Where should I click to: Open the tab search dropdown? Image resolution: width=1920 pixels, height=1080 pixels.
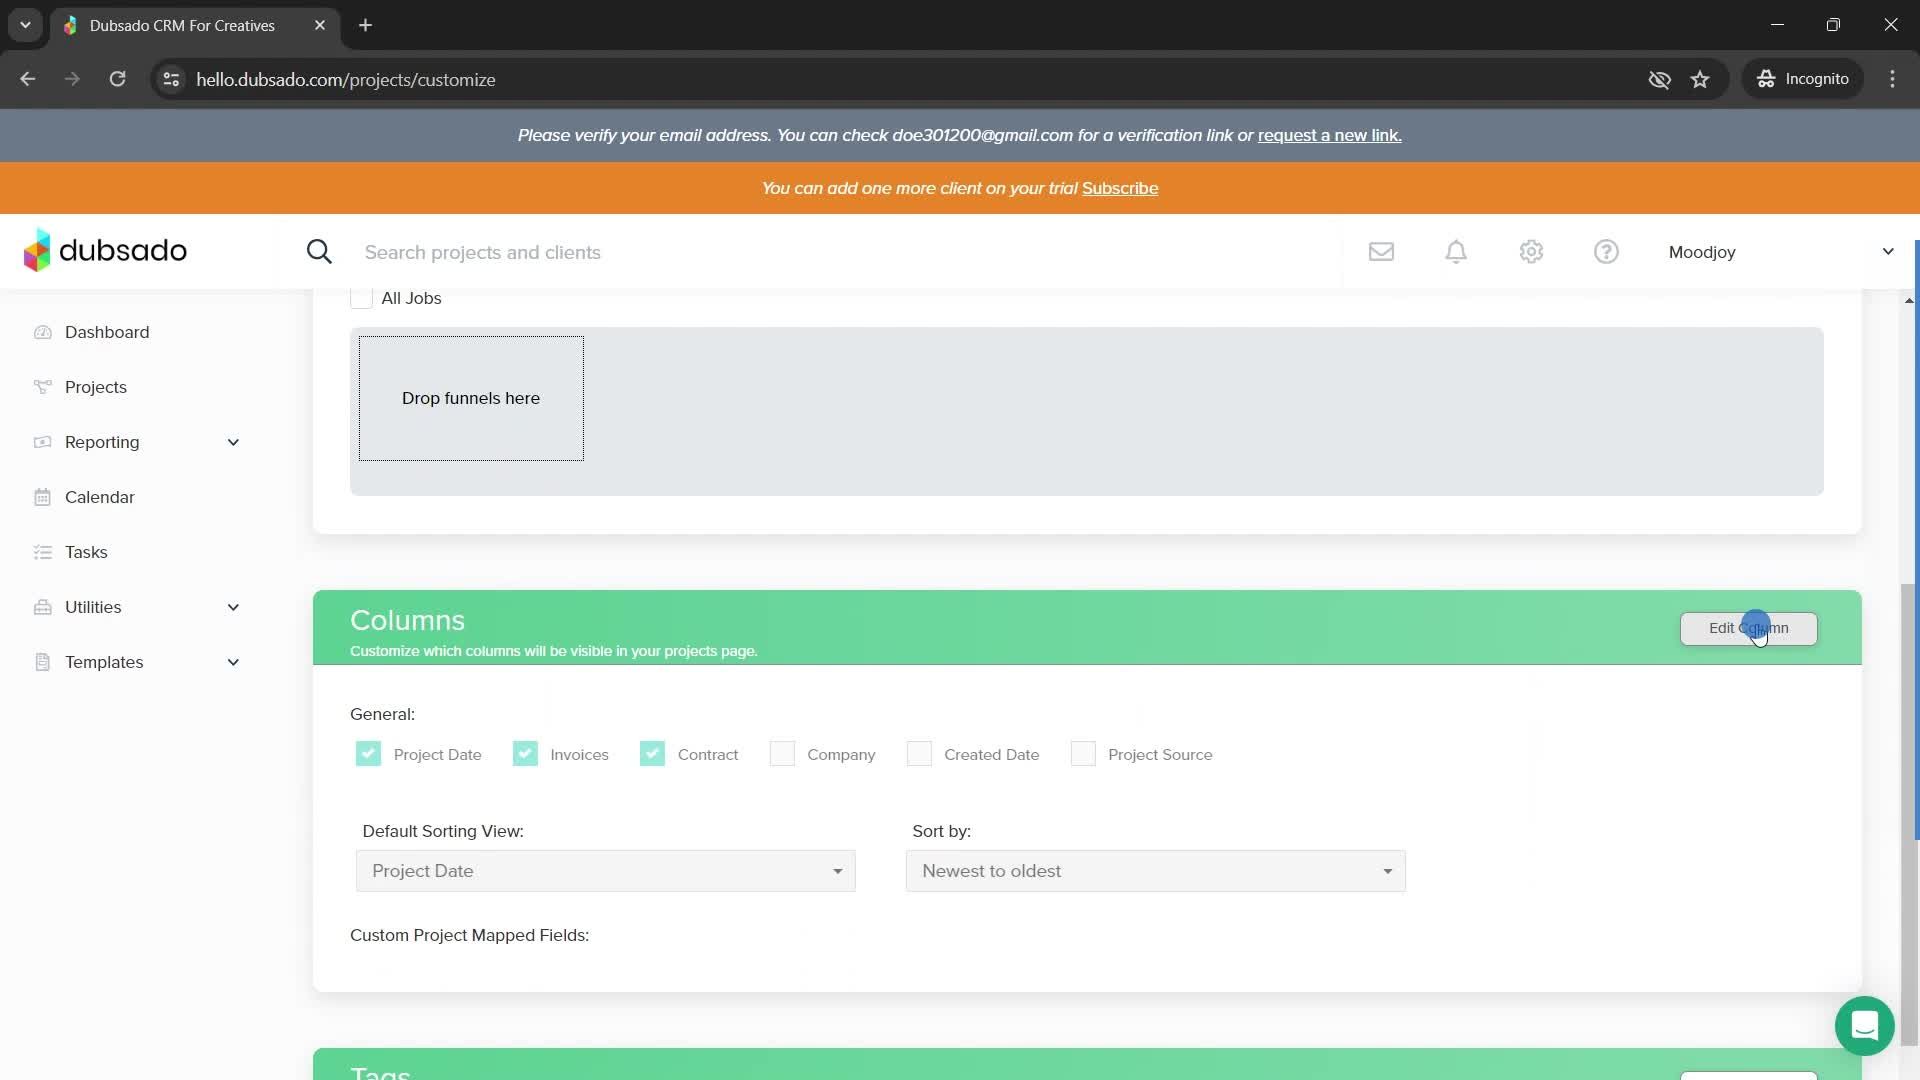tap(25, 25)
